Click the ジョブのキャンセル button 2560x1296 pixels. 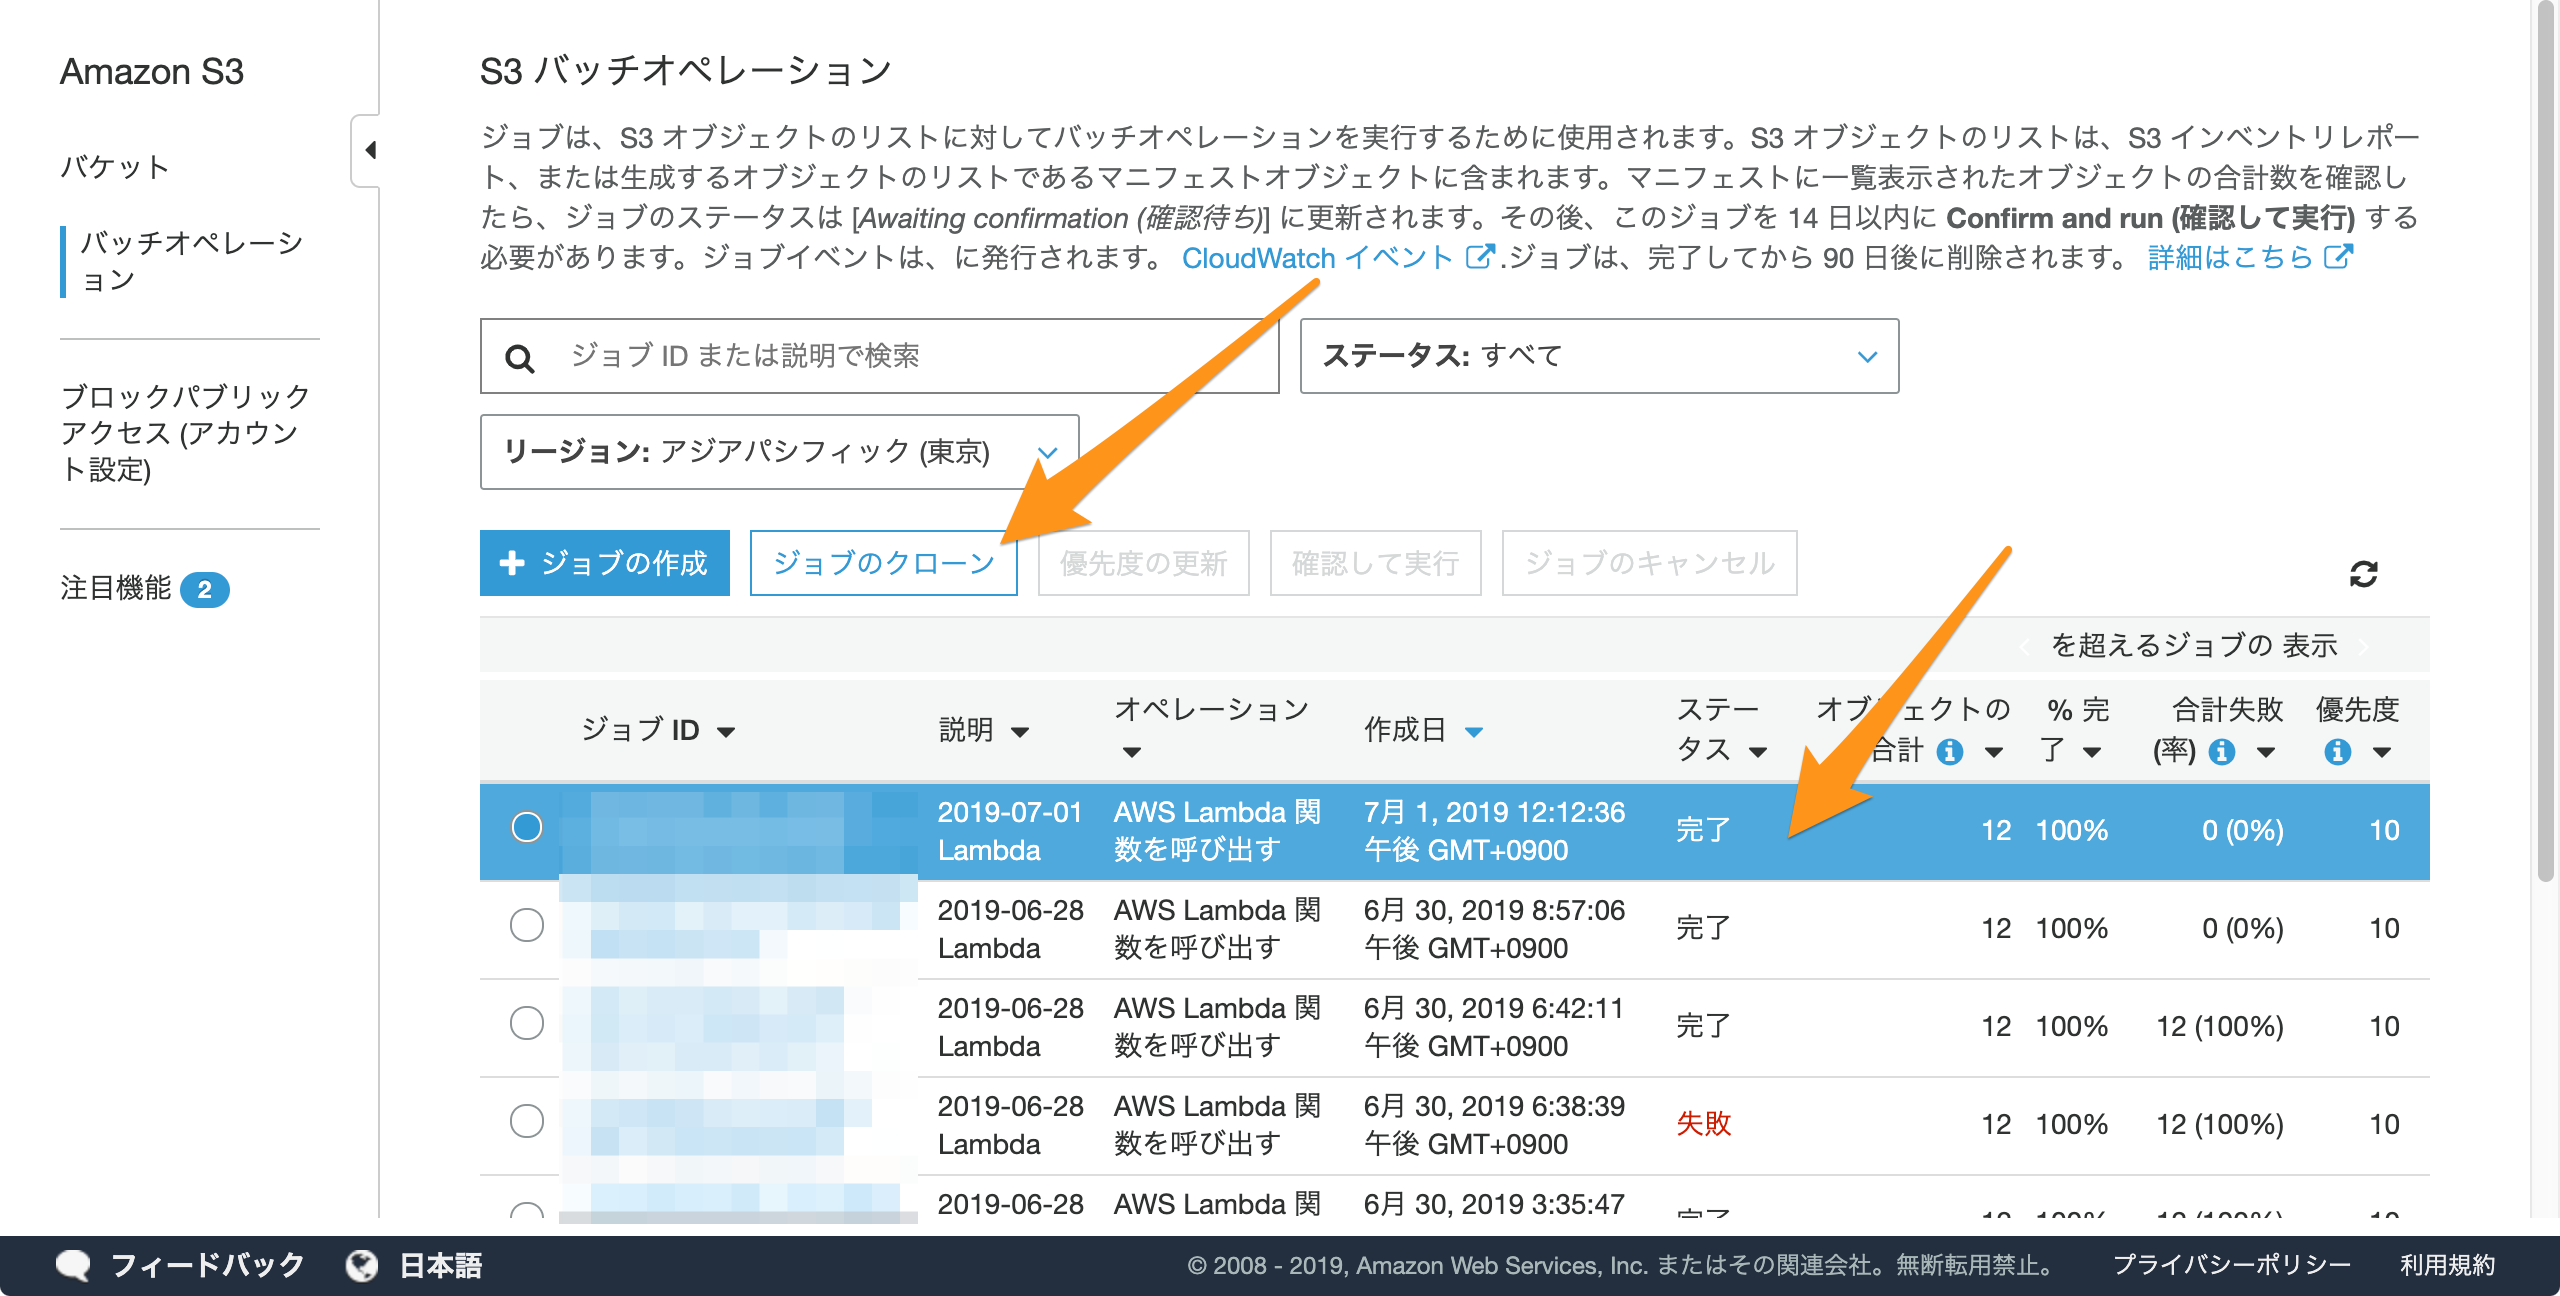[x=1650, y=563]
